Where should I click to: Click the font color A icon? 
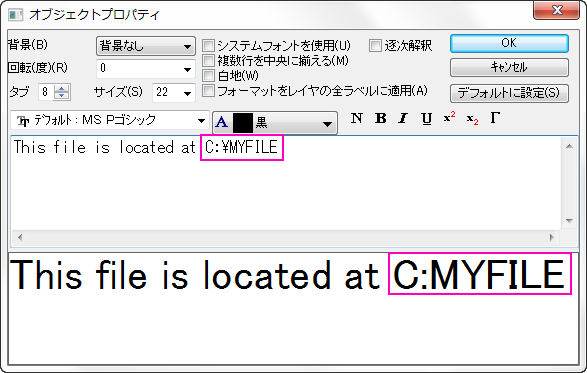(222, 122)
